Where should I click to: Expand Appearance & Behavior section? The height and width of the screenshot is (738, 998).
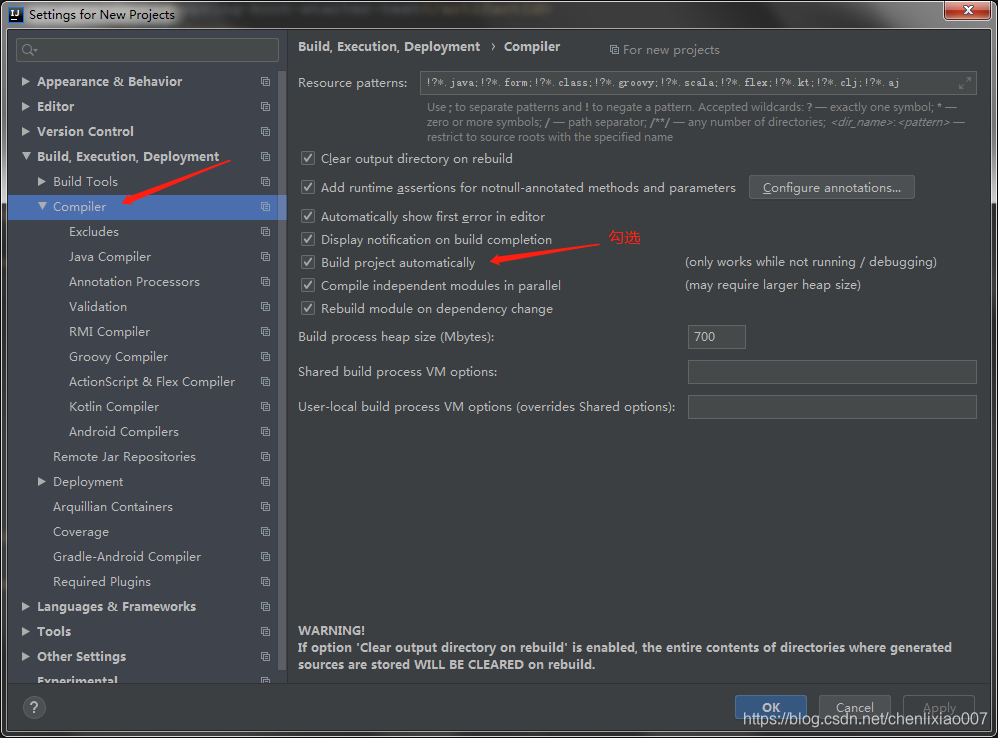tap(25, 81)
